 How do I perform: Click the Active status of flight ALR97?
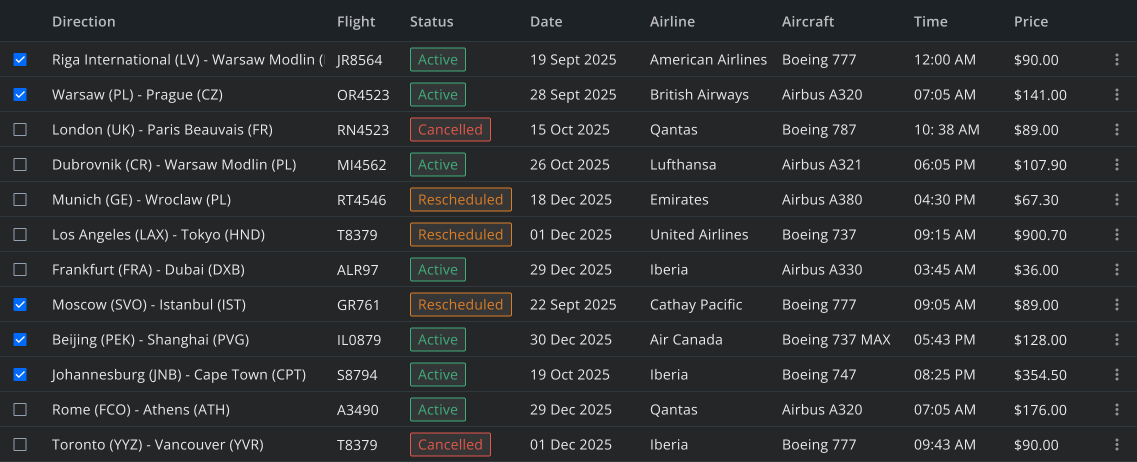pyautogui.click(x=437, y=270)
